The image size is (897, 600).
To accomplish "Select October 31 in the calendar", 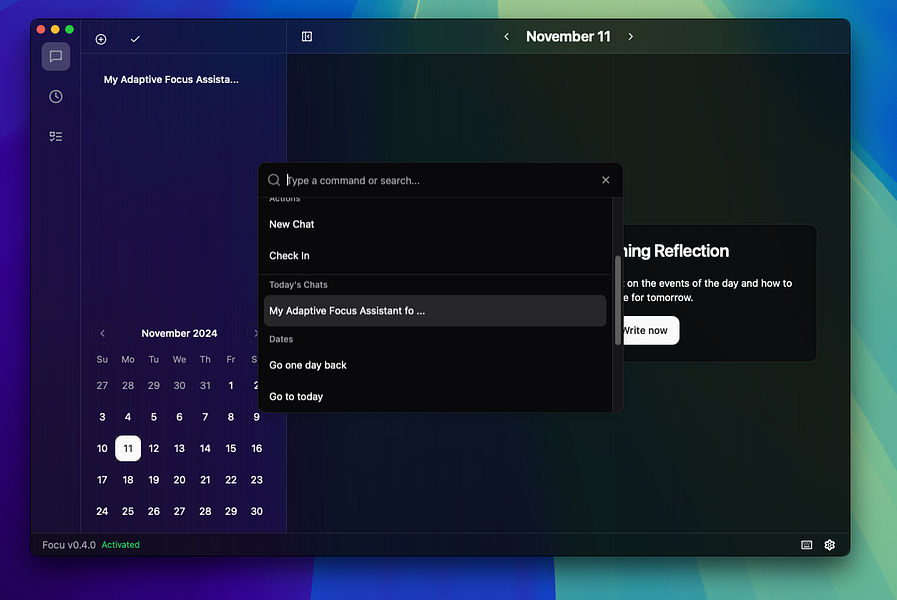I will [x=205, y=386].
